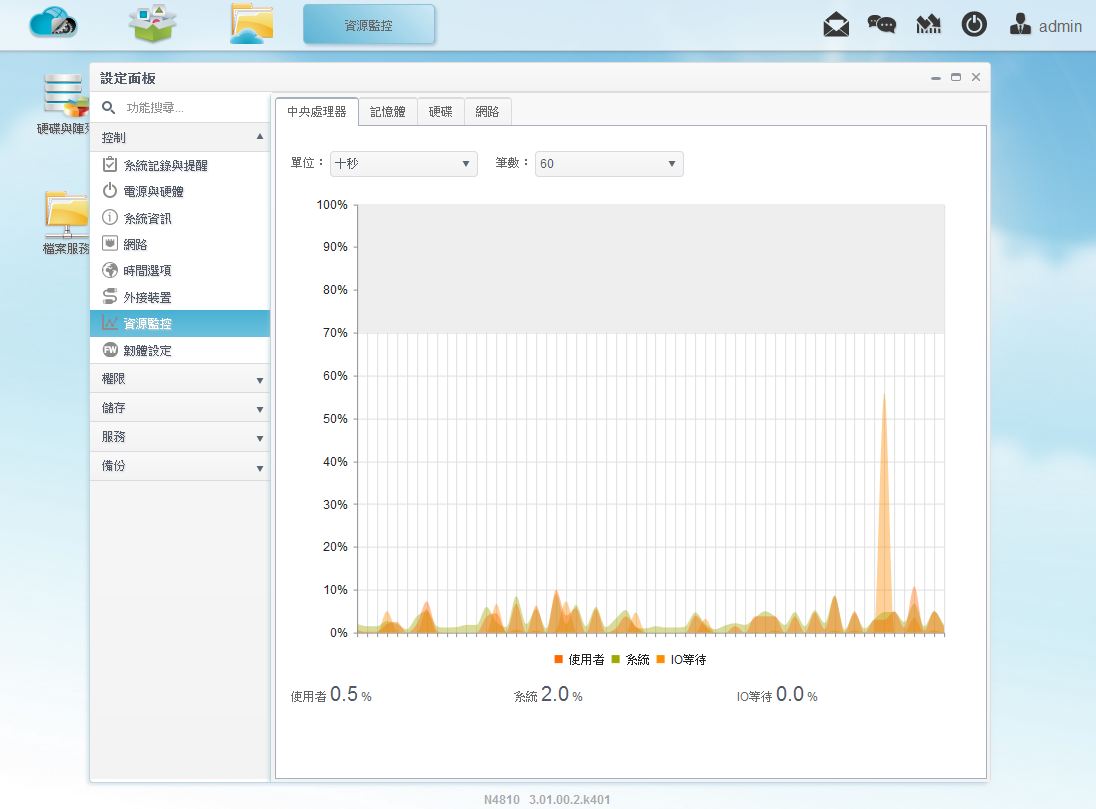
Task: Open 網路 settings in sidebar
Action: coord(180,244)
